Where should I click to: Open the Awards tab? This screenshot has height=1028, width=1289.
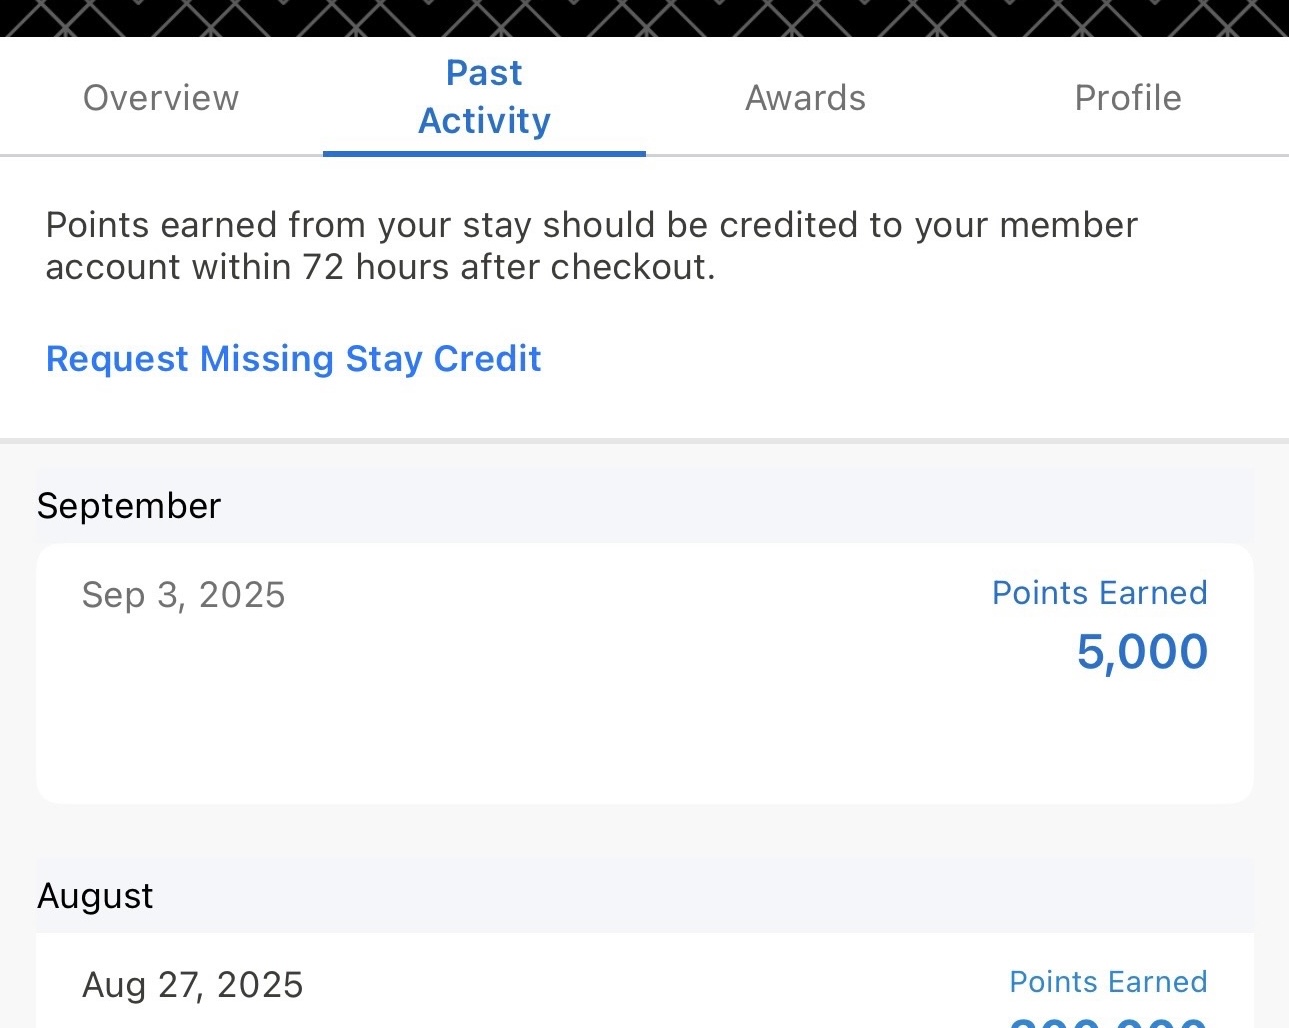(806, 98)
